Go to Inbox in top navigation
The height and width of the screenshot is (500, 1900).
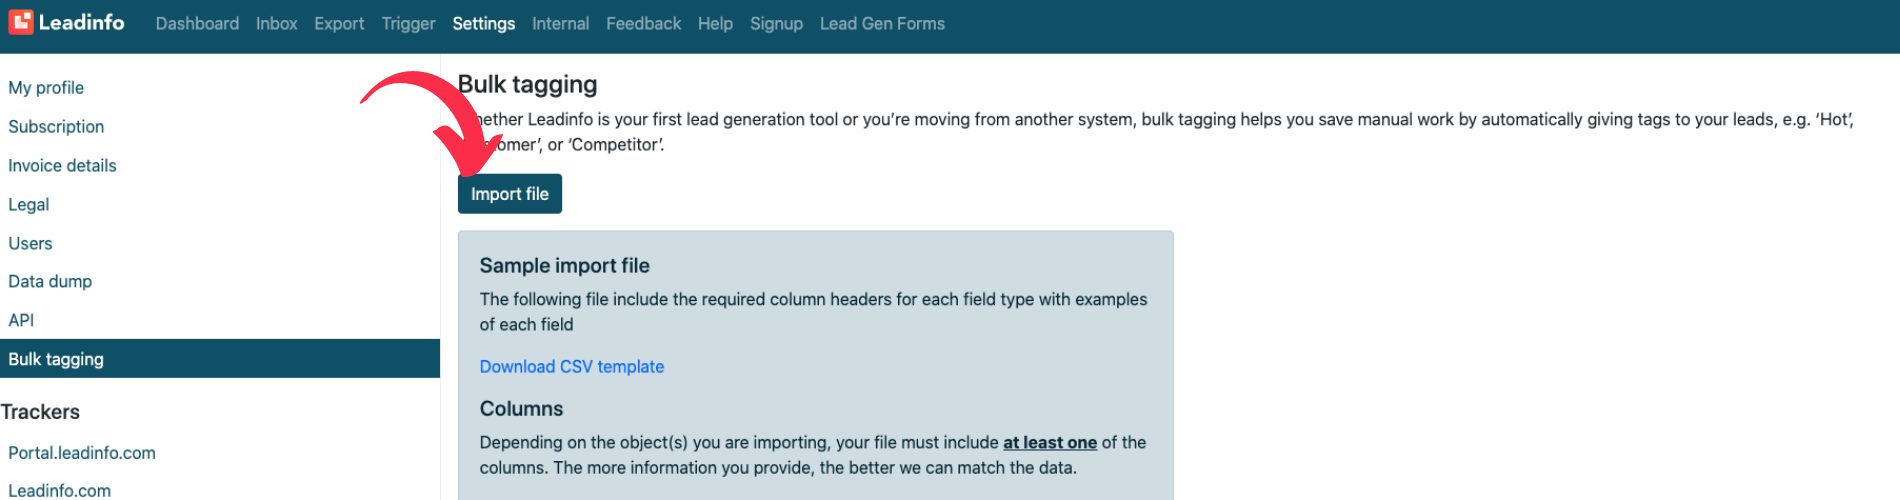(x=276, y=23)
